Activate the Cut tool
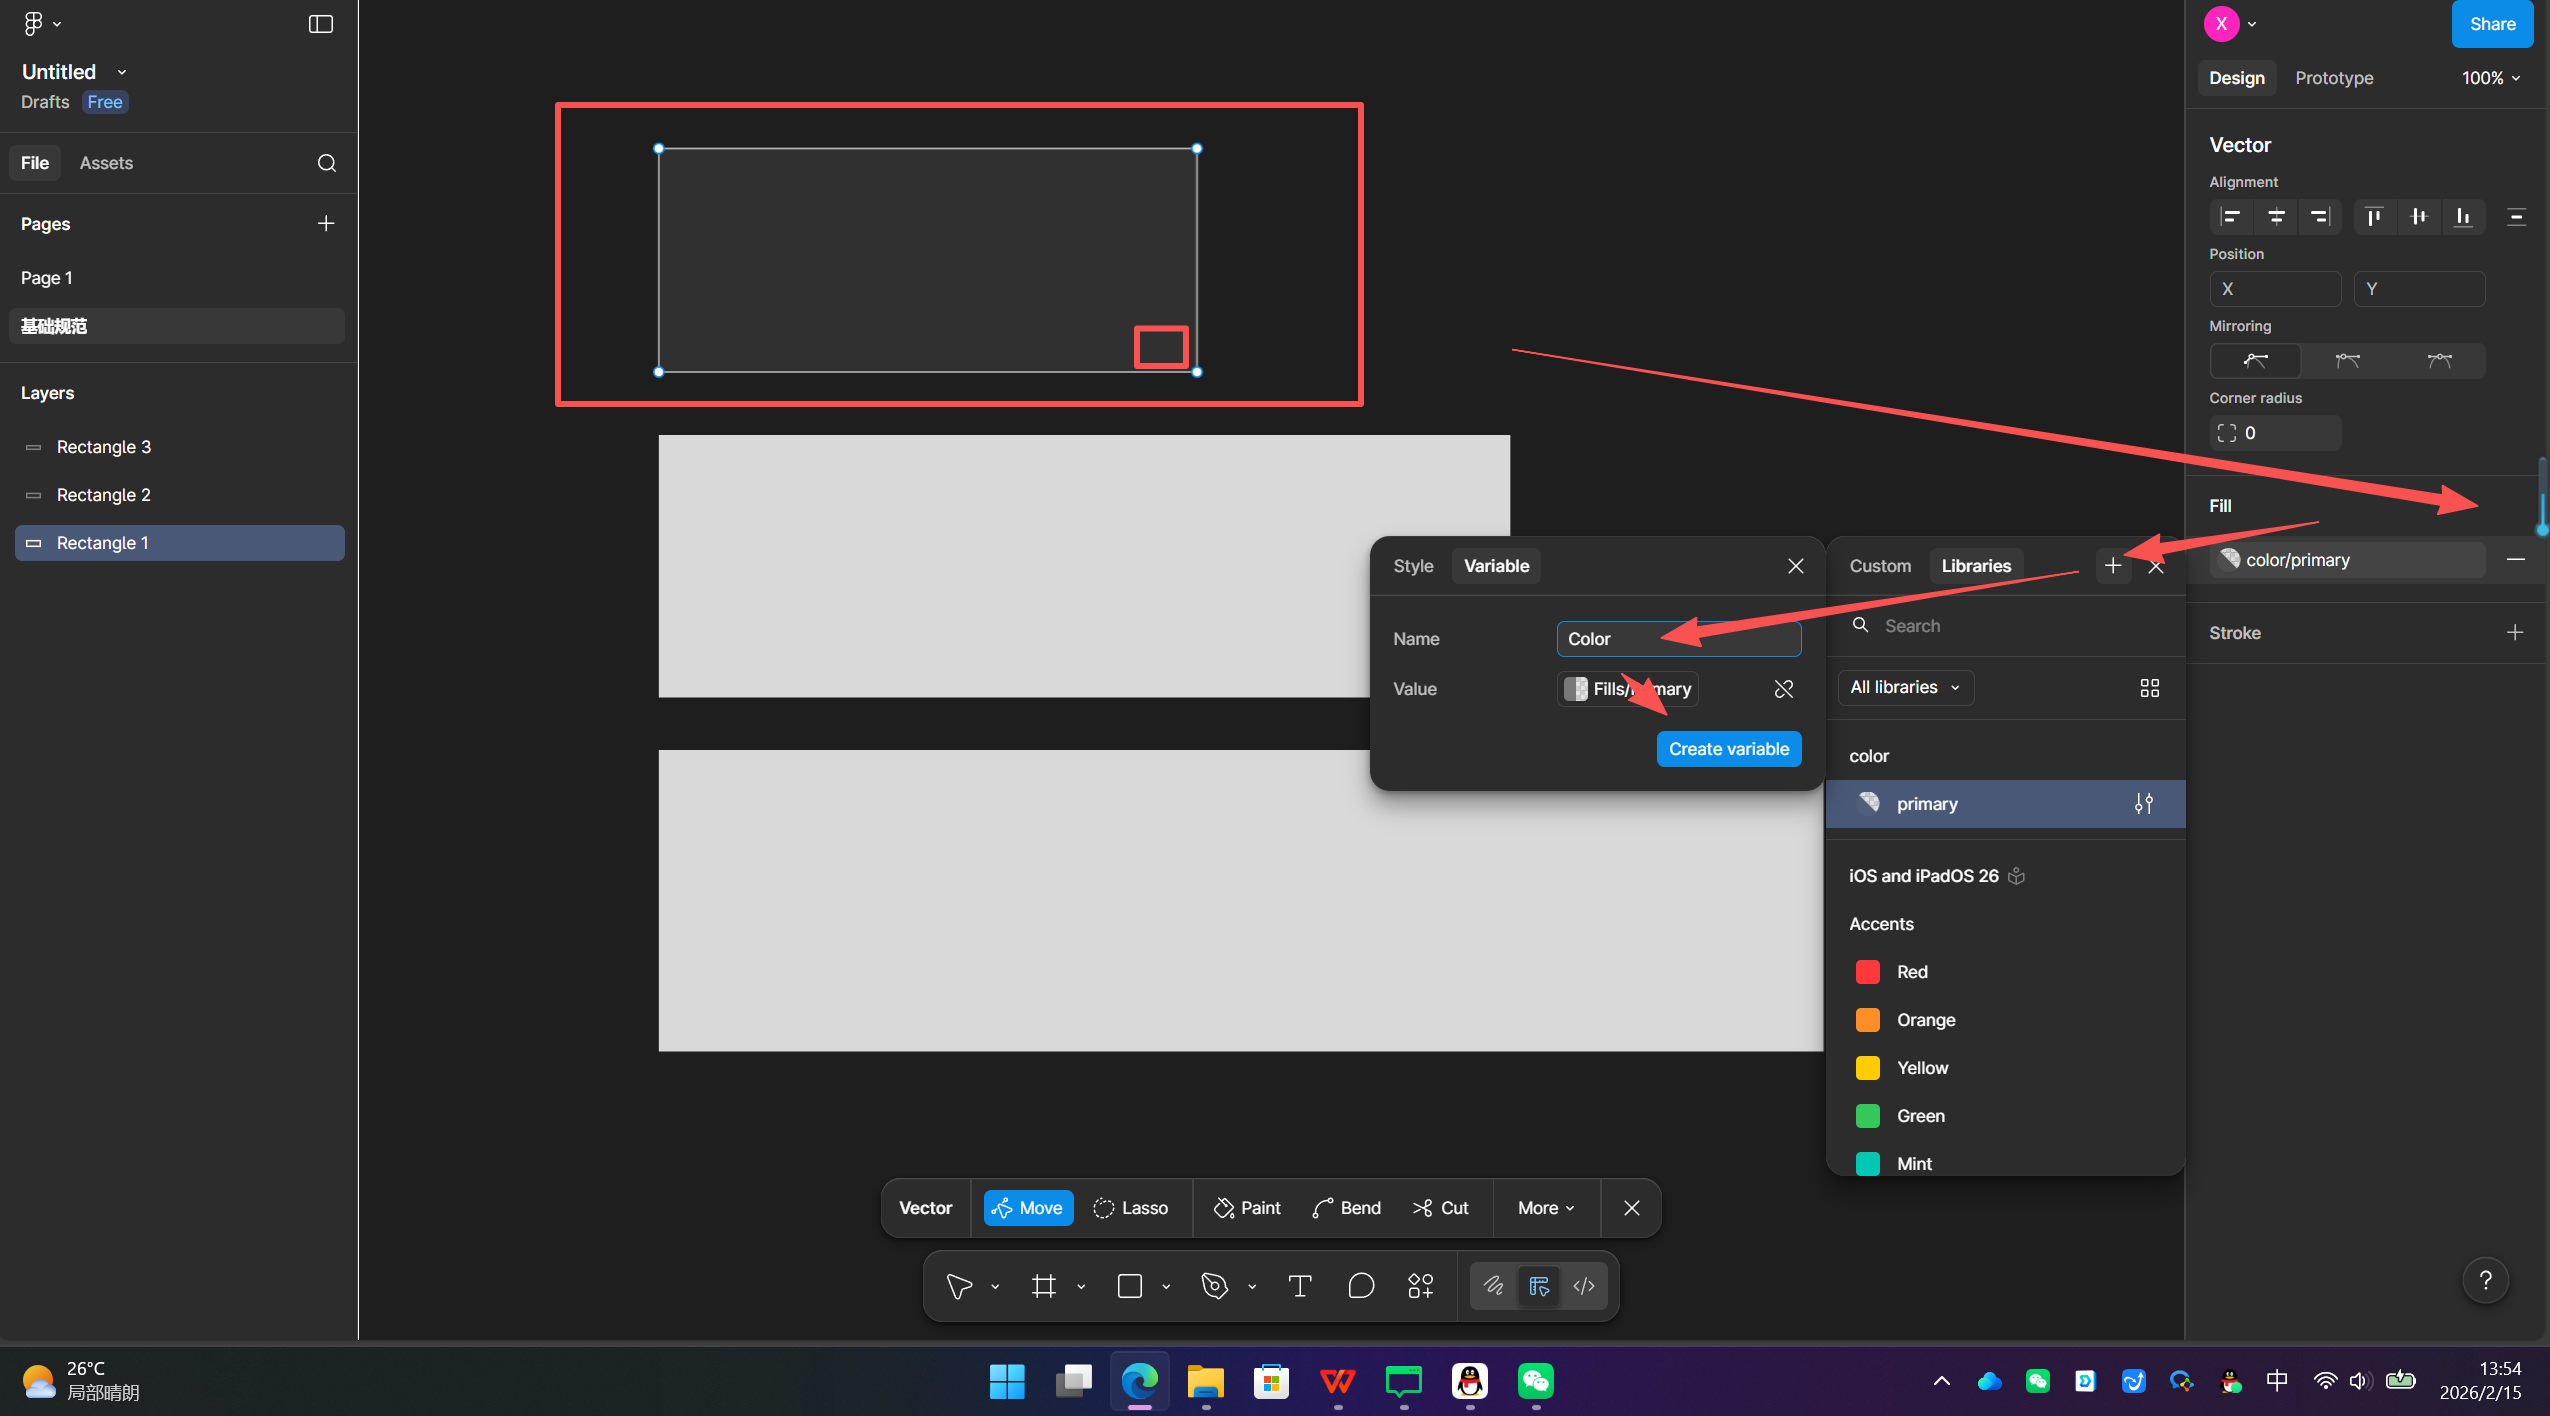 pos(1440,1208)
